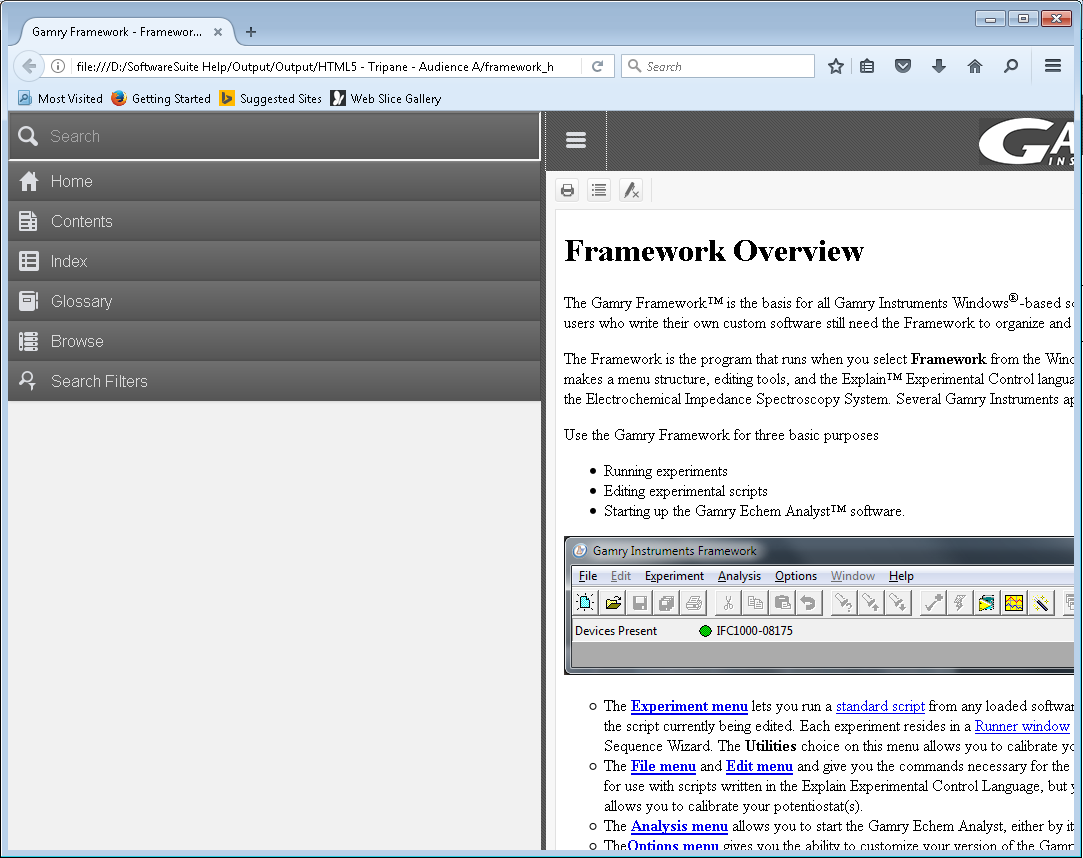Open Most Visited bookmark folder
Viewport: 1083px width, 858px height.
[x=60, y=99]
